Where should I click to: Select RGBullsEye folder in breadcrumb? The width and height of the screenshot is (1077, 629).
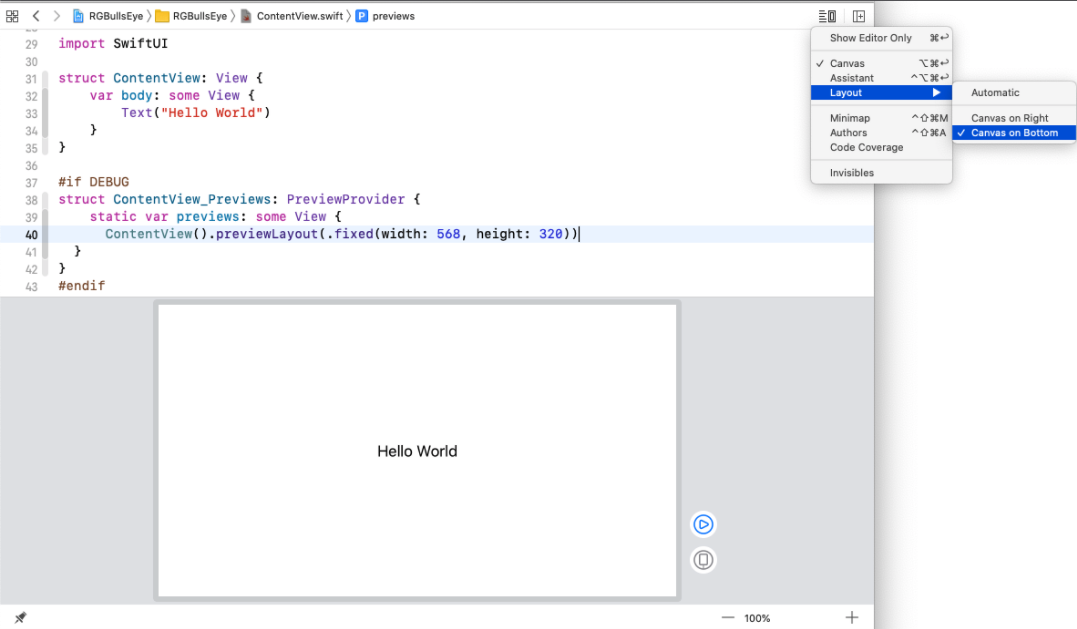192,16
